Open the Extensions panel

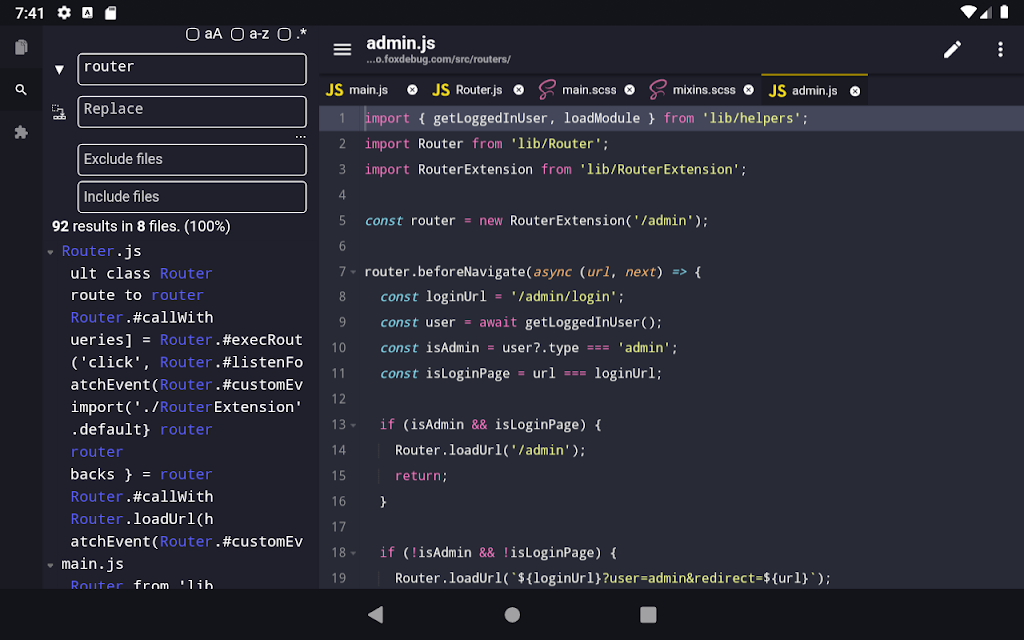20,130
